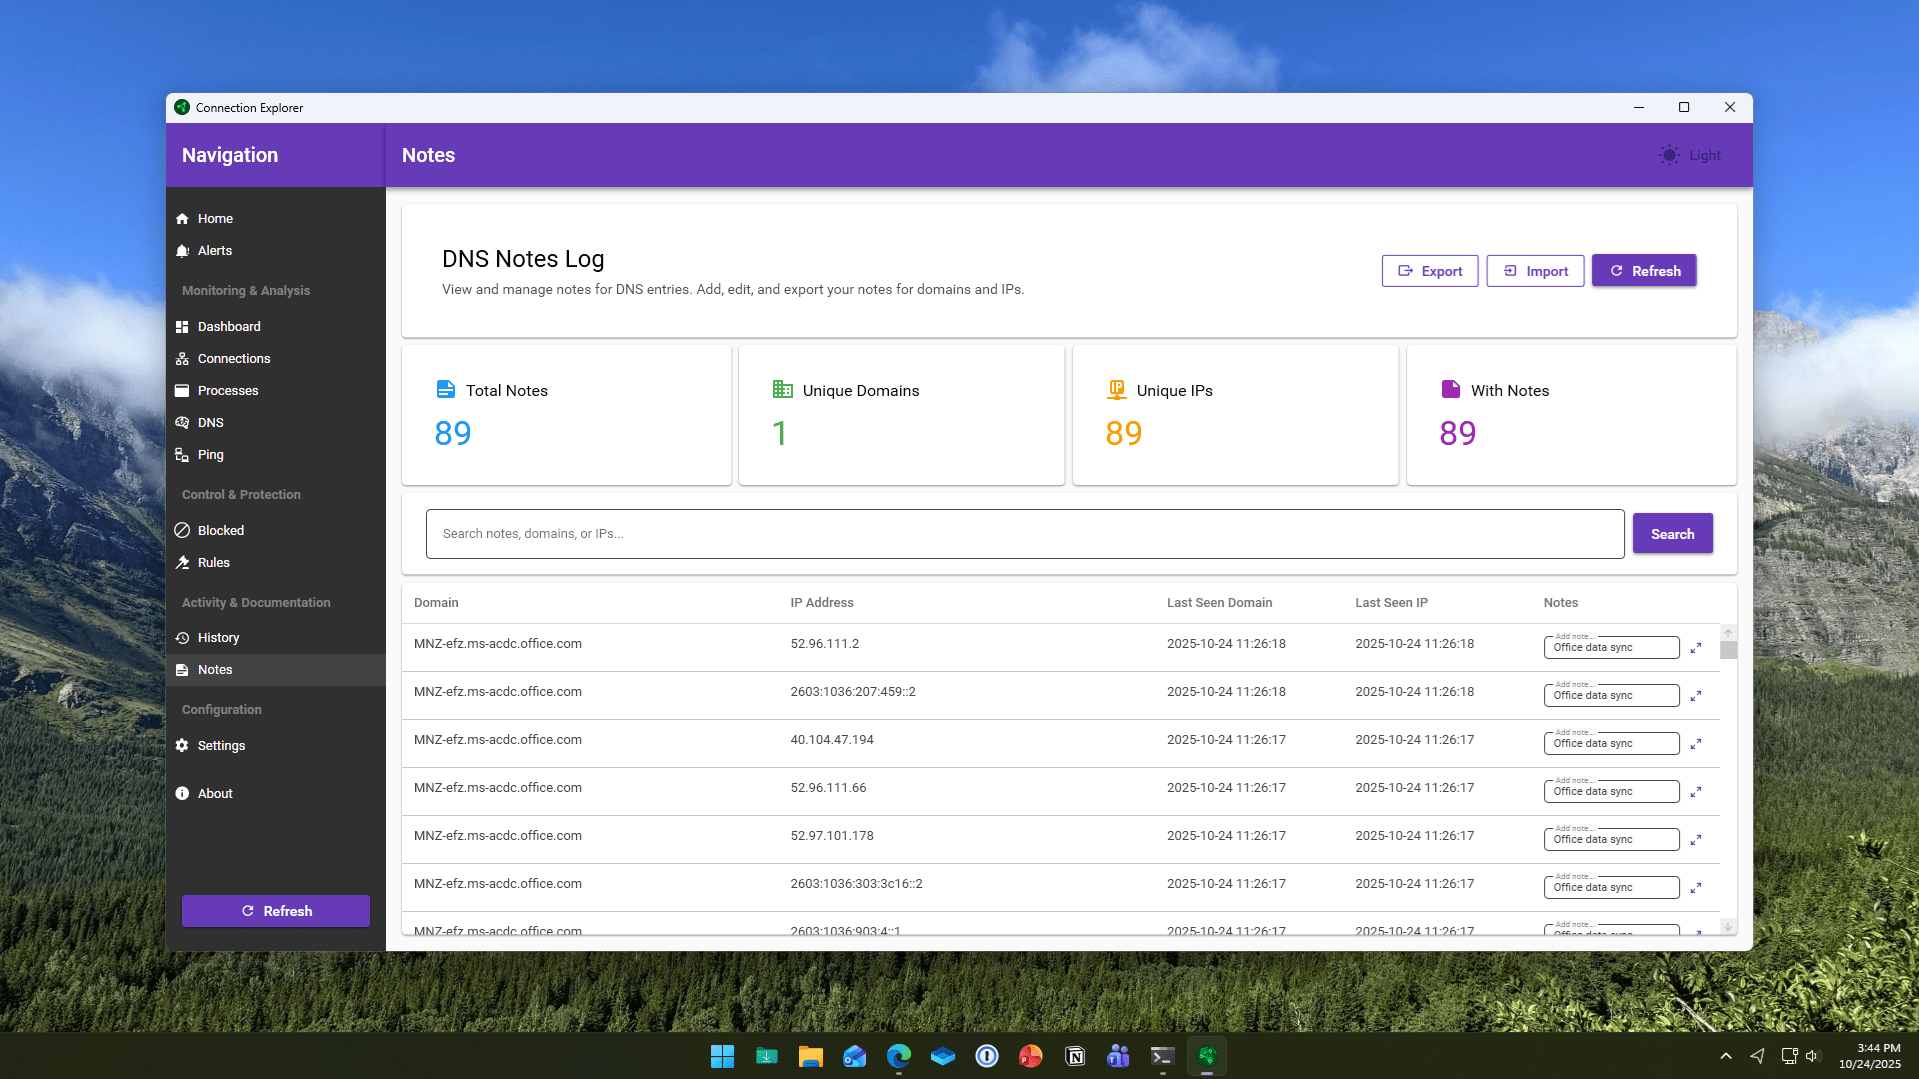Click the notes search input field

[x=1024, y=534]
